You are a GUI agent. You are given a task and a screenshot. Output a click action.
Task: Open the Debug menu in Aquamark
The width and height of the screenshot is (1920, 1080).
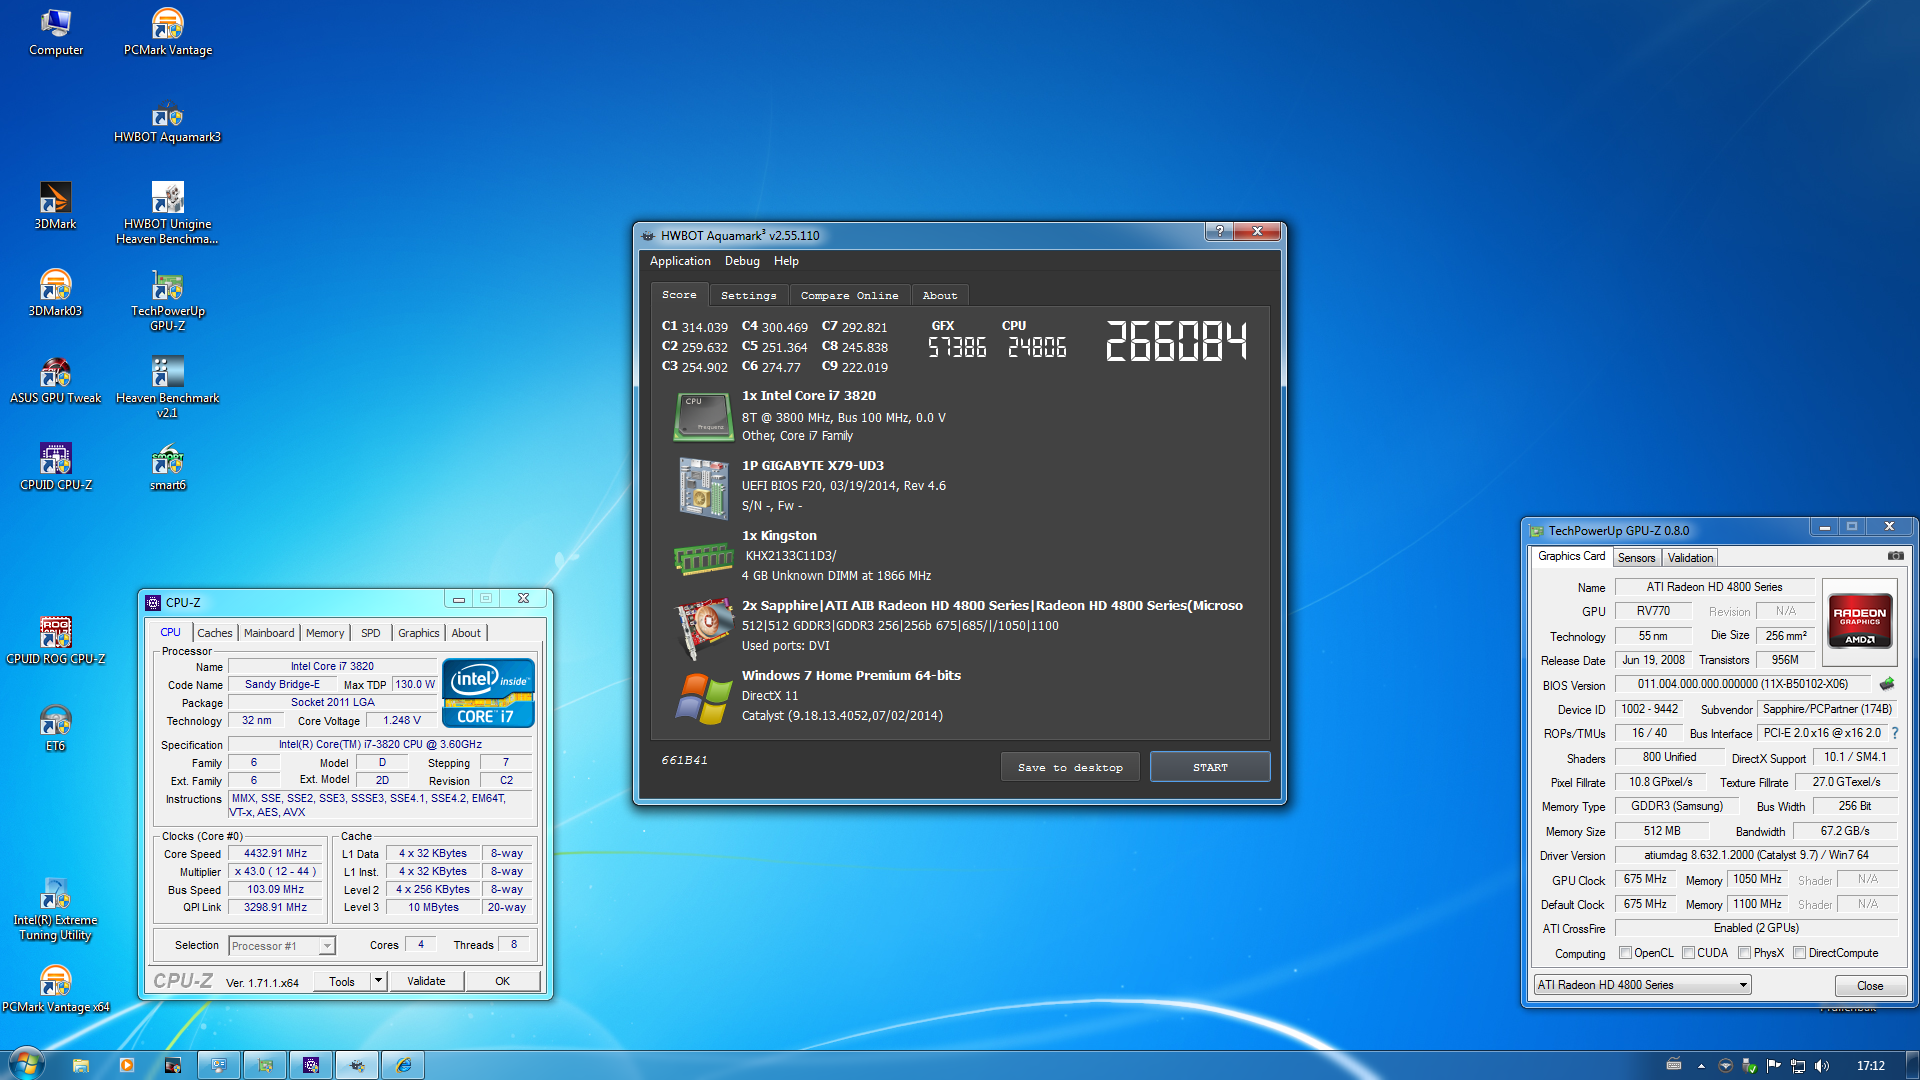coord(742,261)
